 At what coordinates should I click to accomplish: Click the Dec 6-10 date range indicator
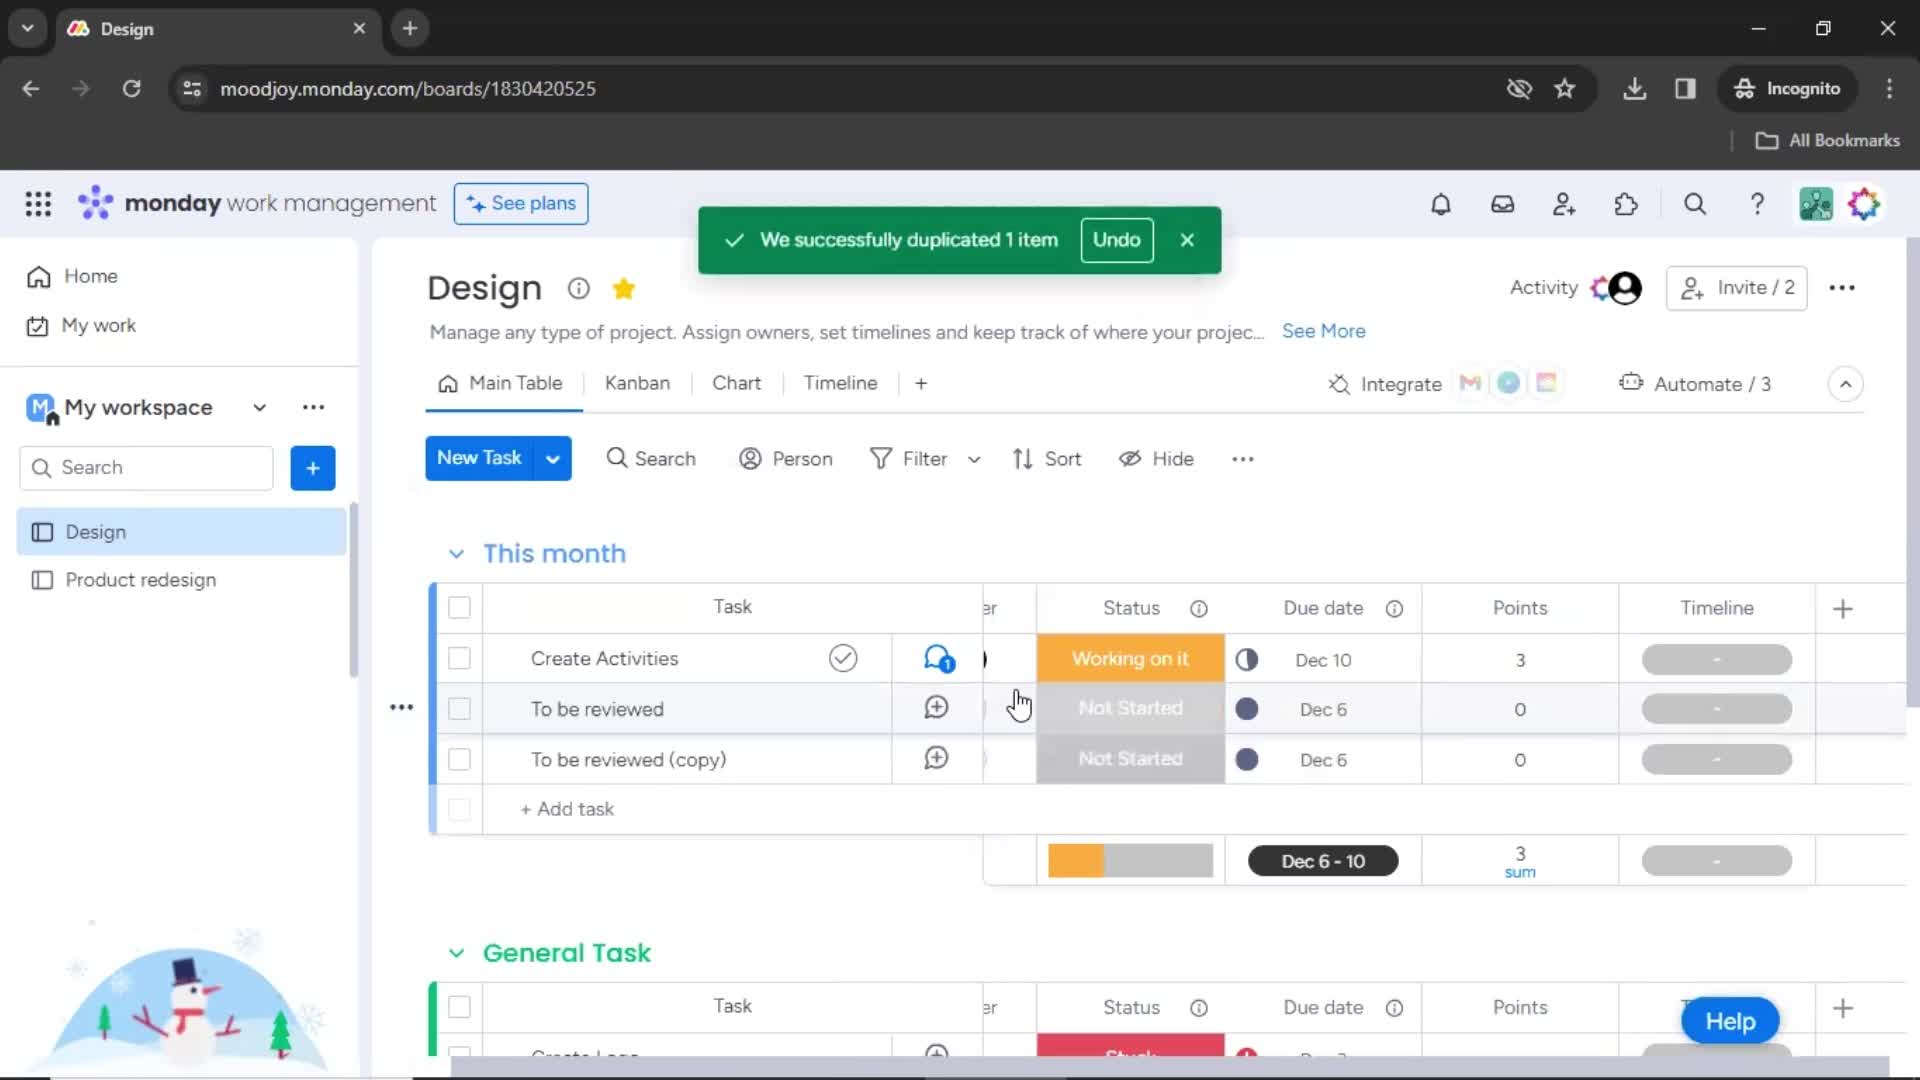1323,861
